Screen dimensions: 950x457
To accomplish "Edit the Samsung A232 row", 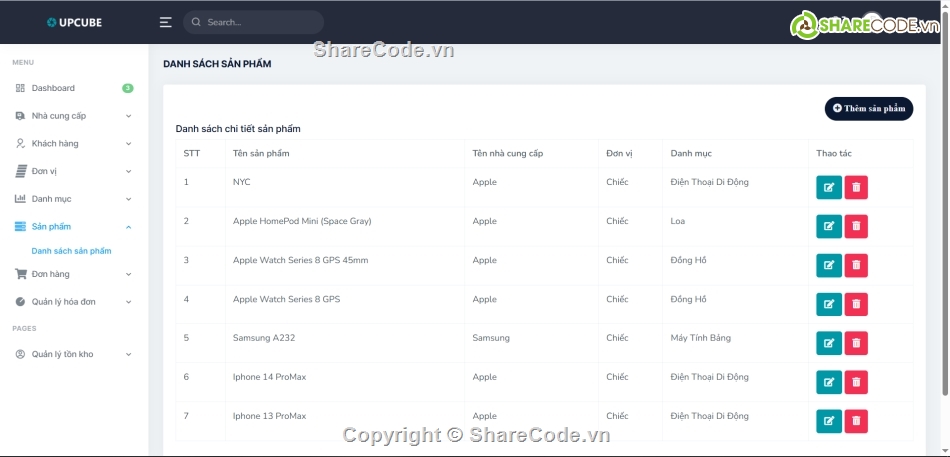I will 829,343.
